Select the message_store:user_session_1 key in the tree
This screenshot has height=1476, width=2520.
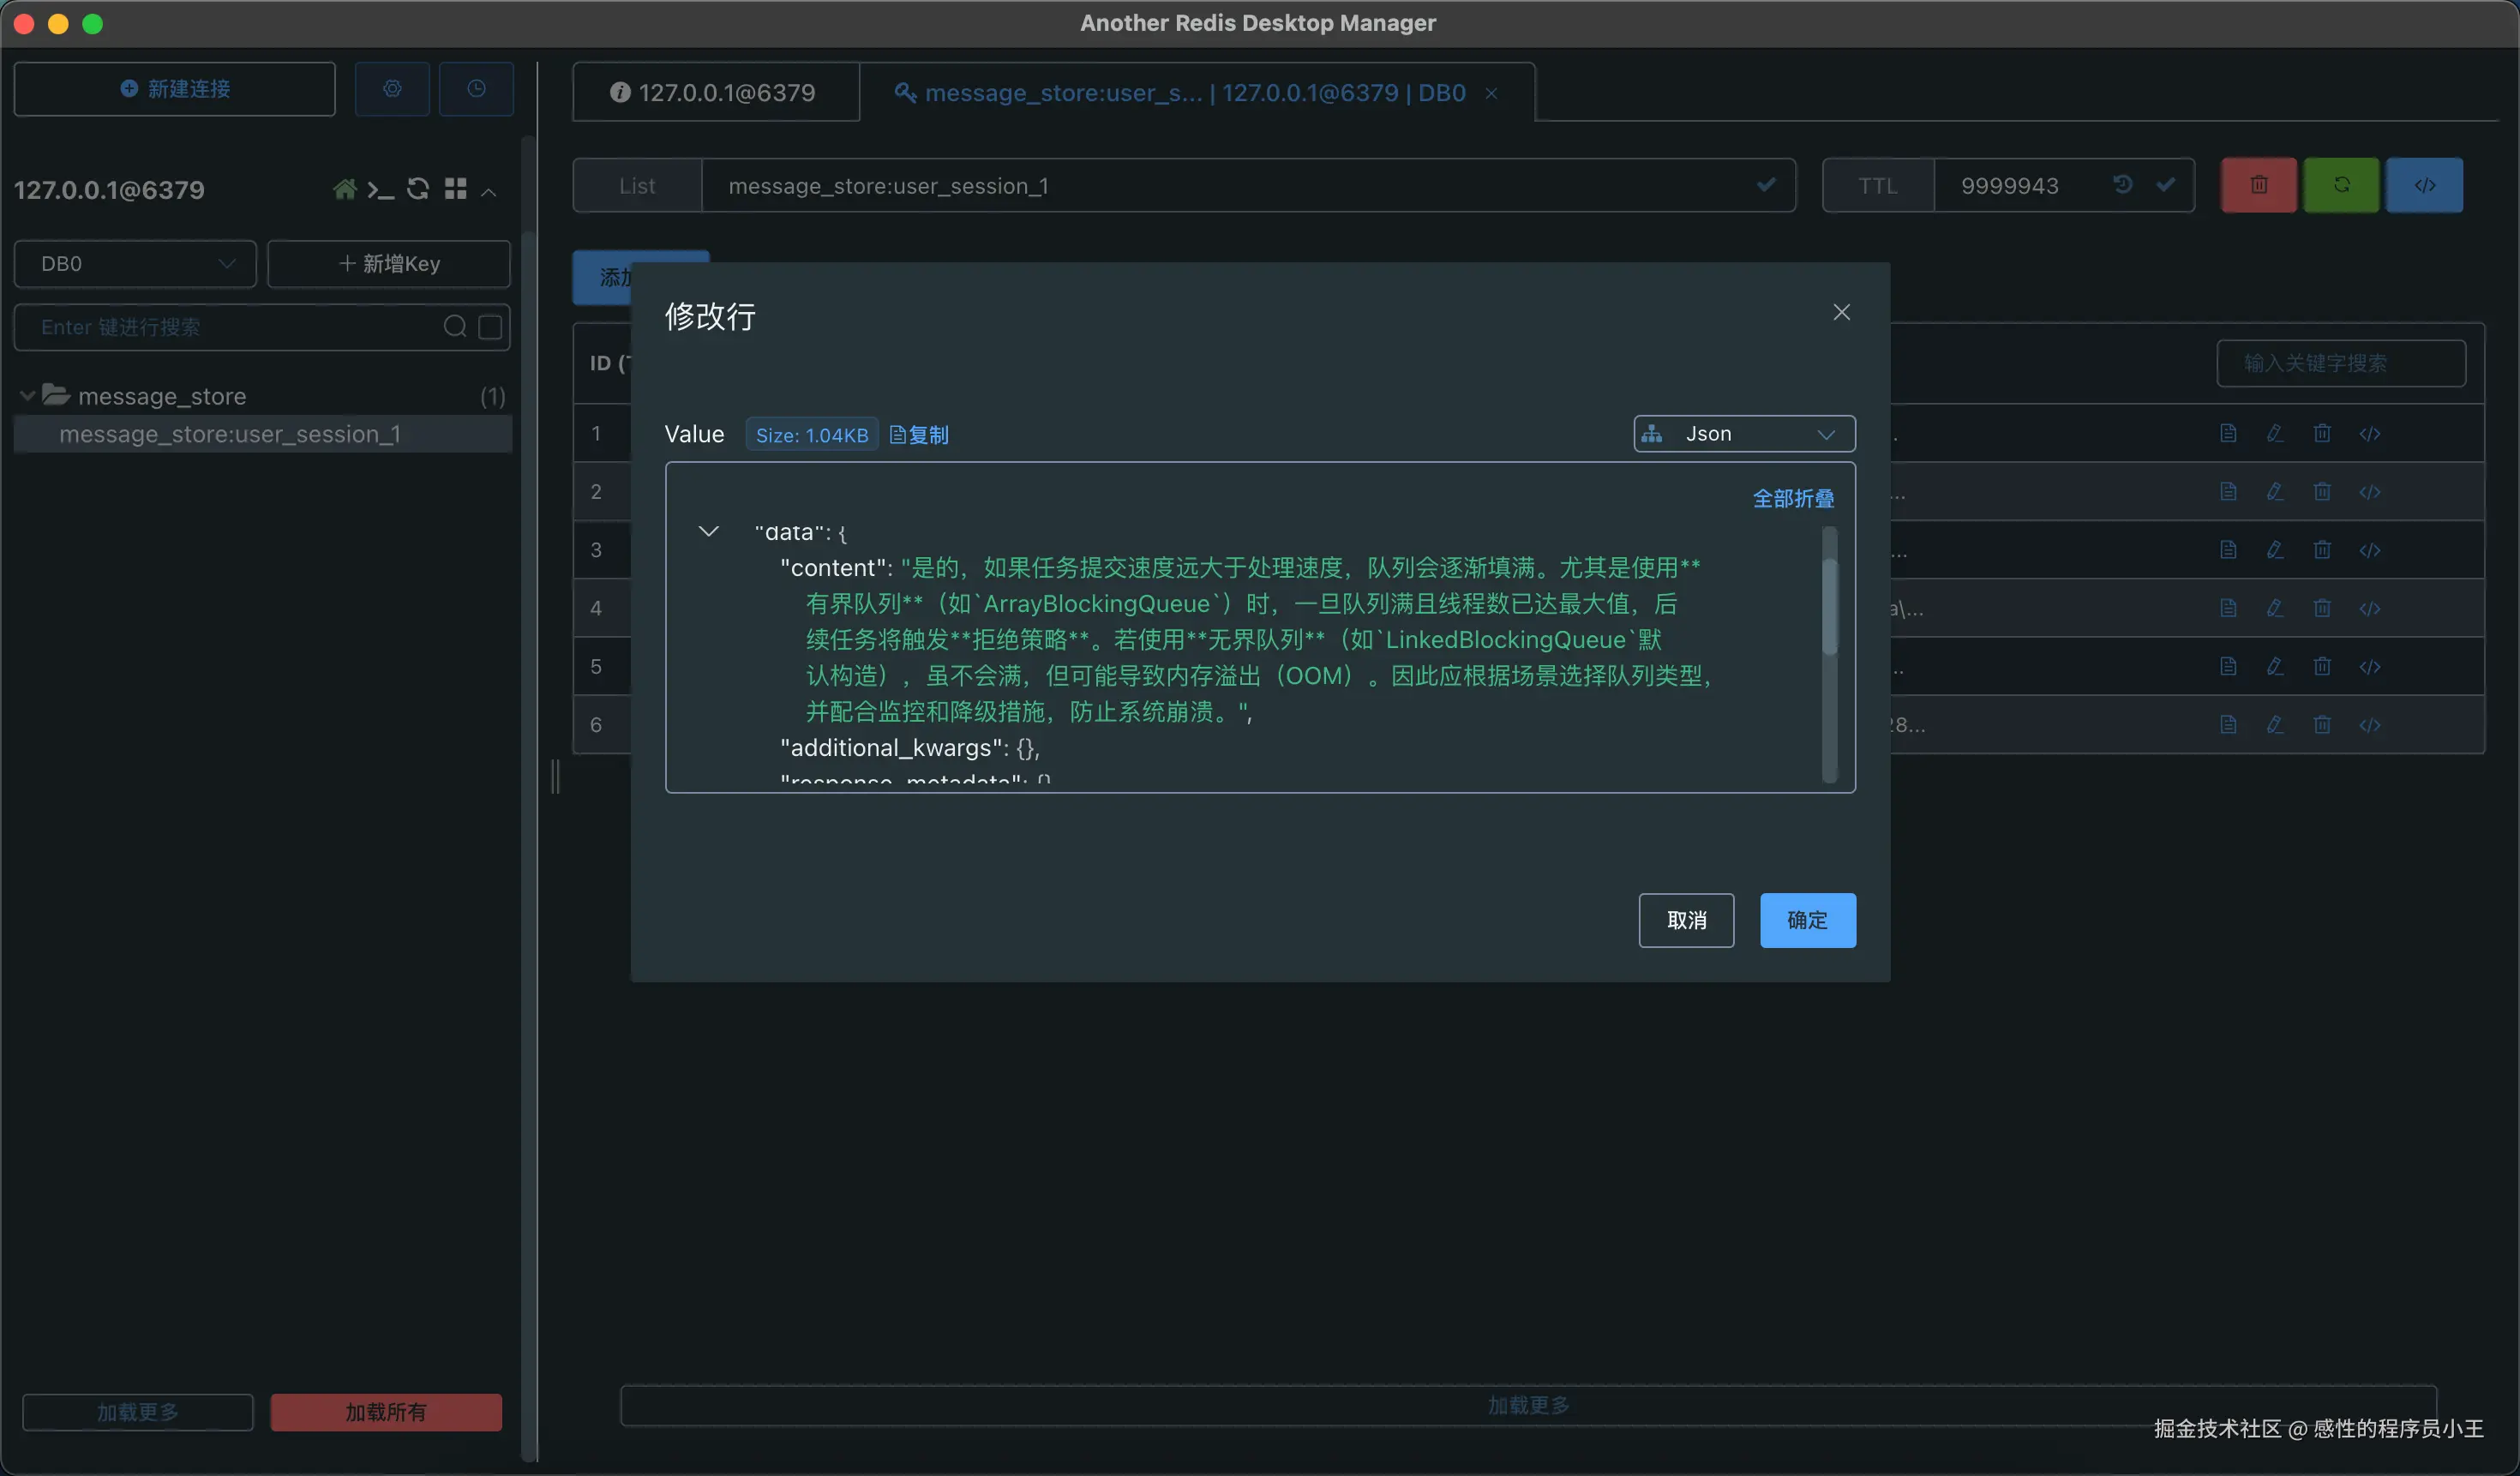(x=230, y=434)
